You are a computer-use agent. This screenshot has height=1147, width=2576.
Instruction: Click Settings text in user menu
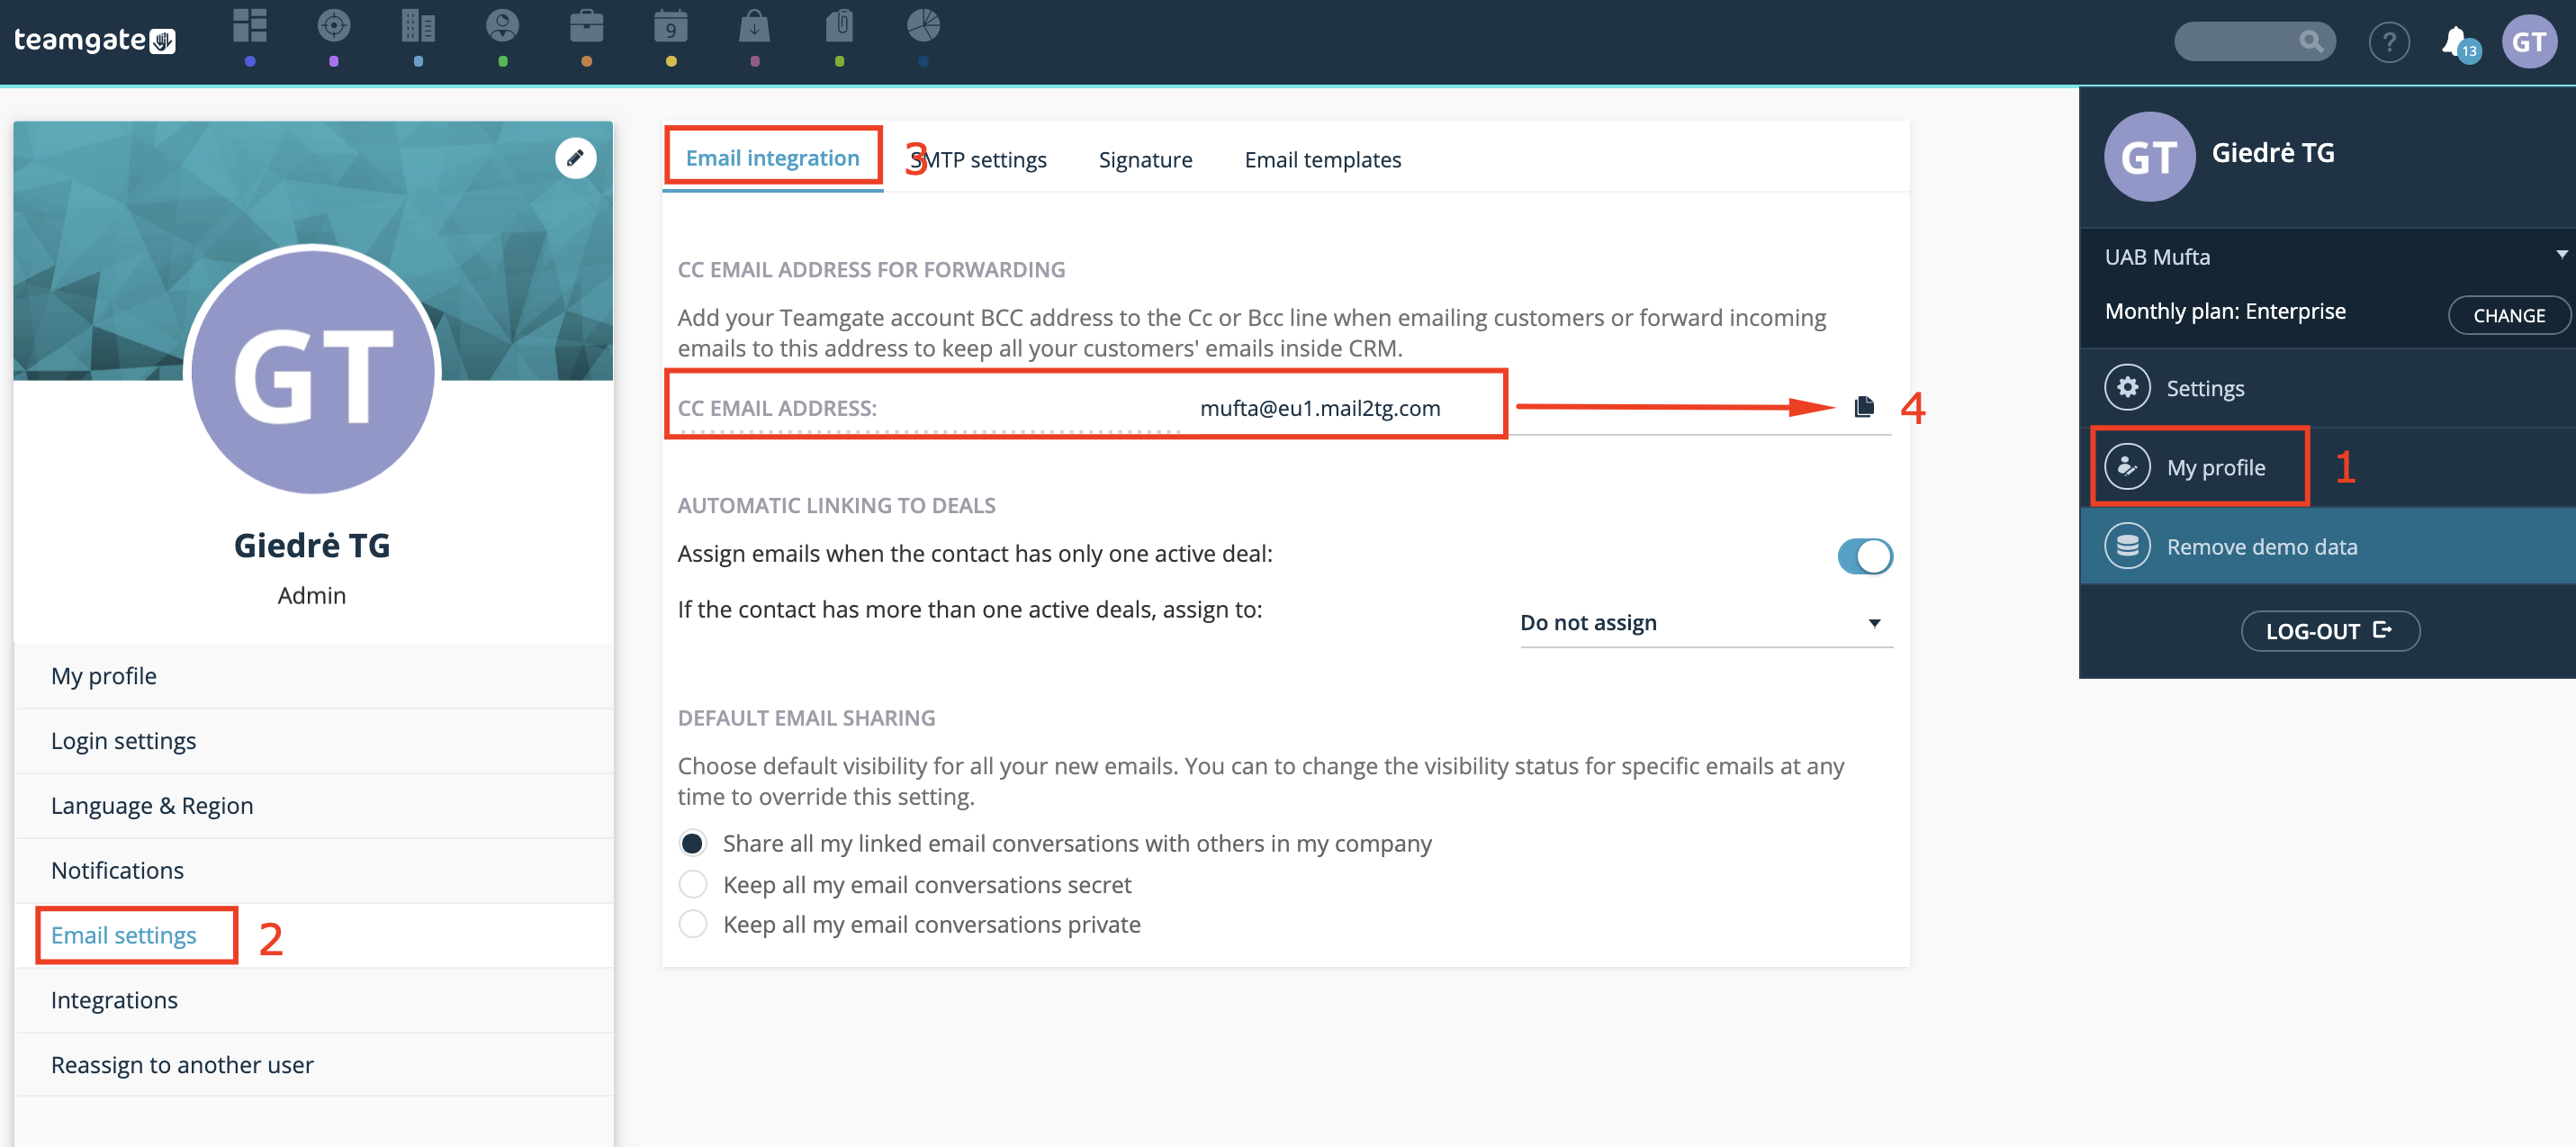(x=2205, y=388)
